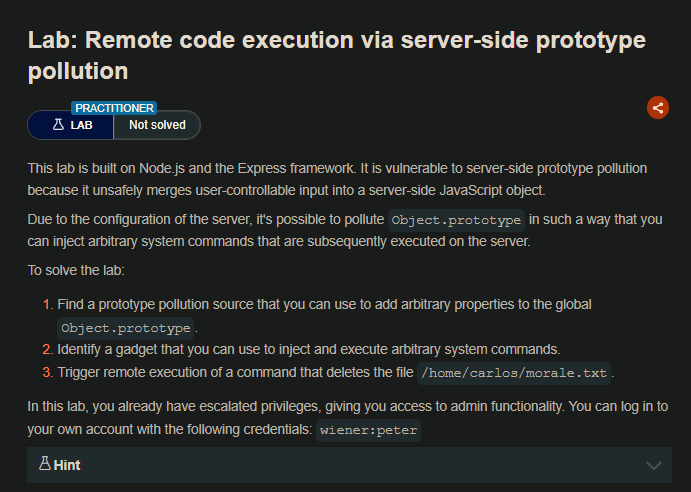691x492 pixels.
Task: Open the Hint panel by its label
Action: point(67,466)
